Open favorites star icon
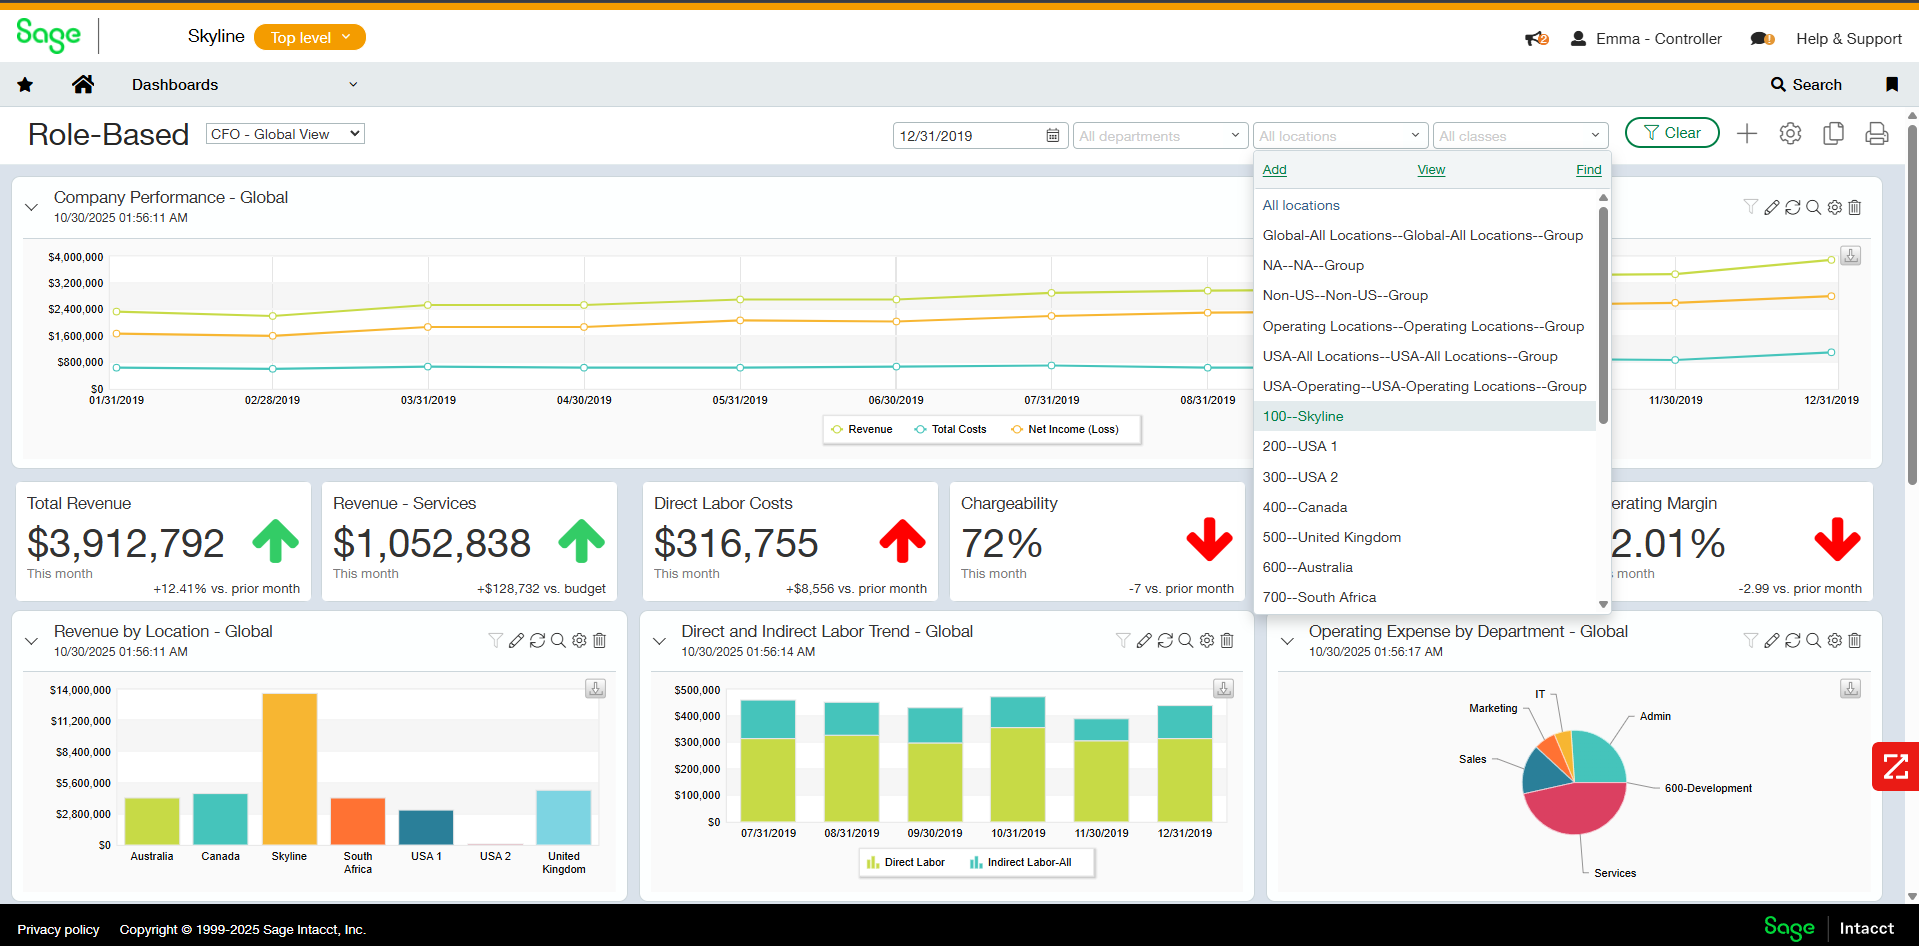This screenshot has height=946, width=1919. coord(25,85)
